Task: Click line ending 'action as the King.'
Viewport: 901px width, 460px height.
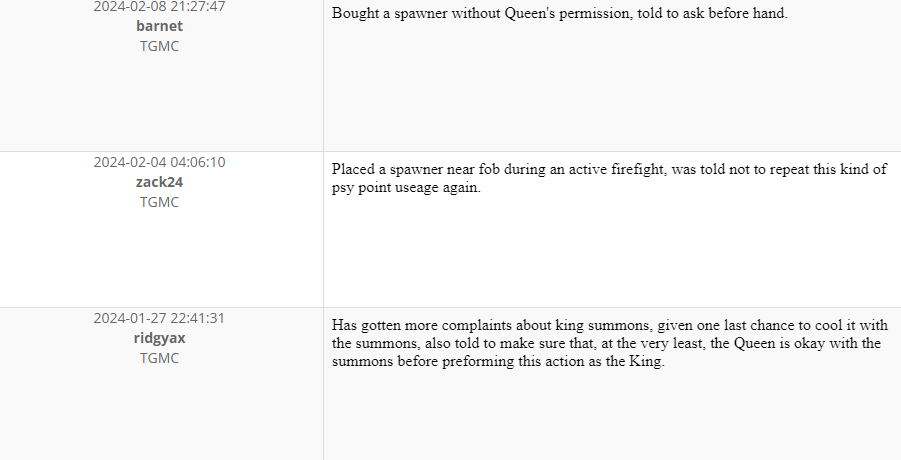Action: pyautogui.click(x=497, y=362)
